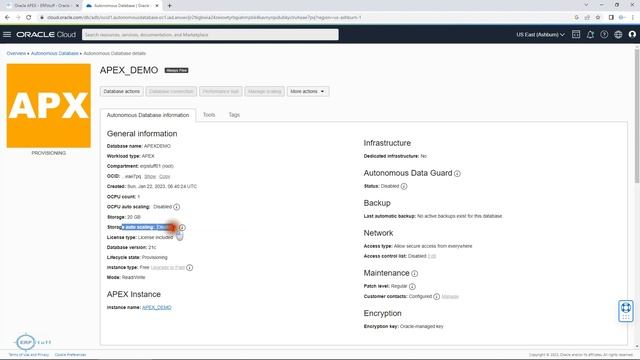Click info icon beside Storage auto scaling
Image resolution: width=640 pixels, height=360 pixels.
[x=182, y=227]
